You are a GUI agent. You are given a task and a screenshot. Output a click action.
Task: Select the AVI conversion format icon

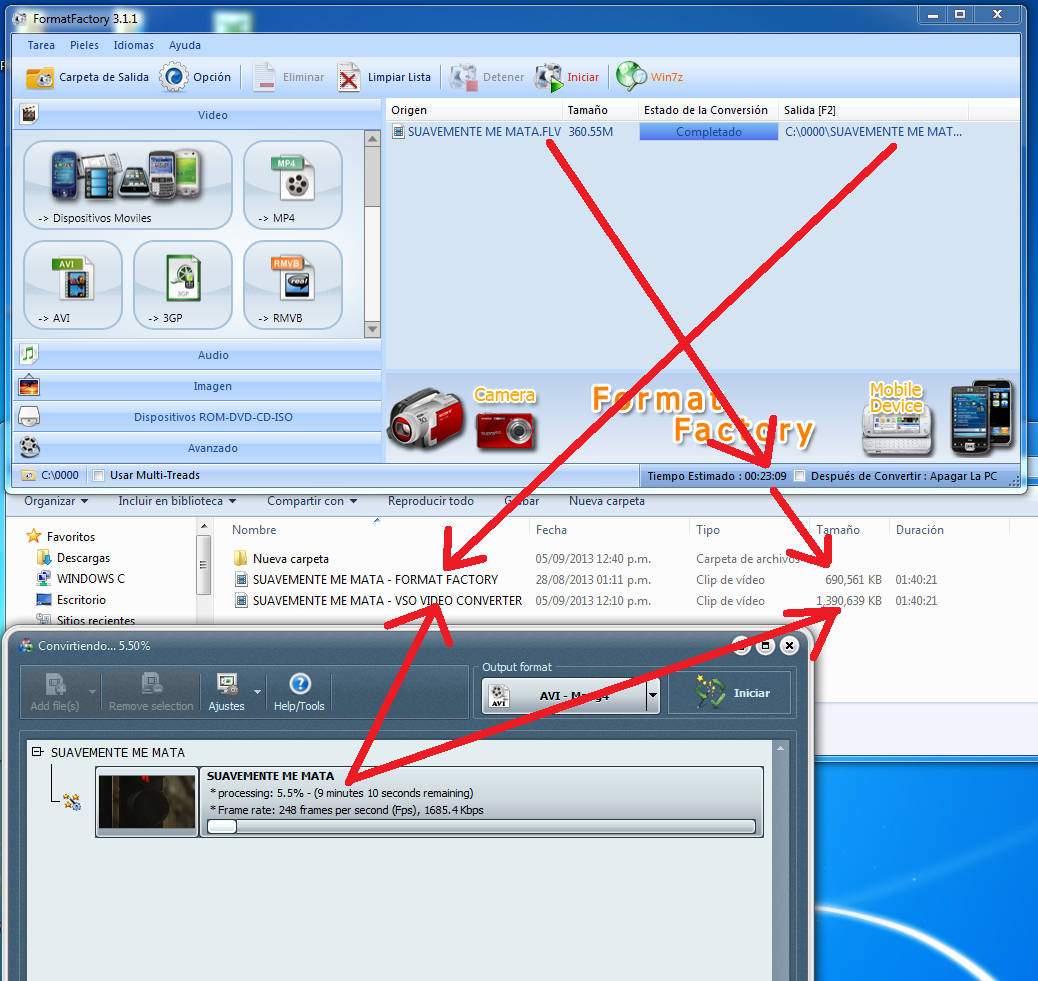coord(73,285)
